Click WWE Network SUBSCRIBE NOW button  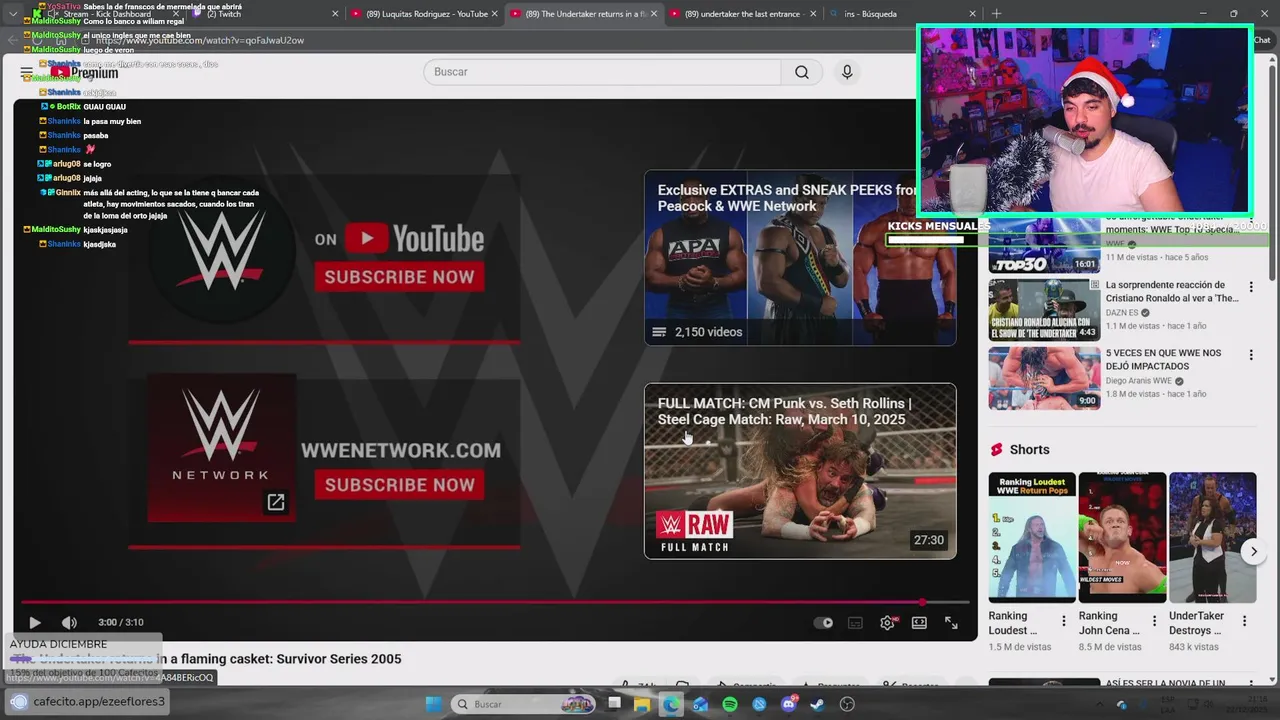(399, 485)
